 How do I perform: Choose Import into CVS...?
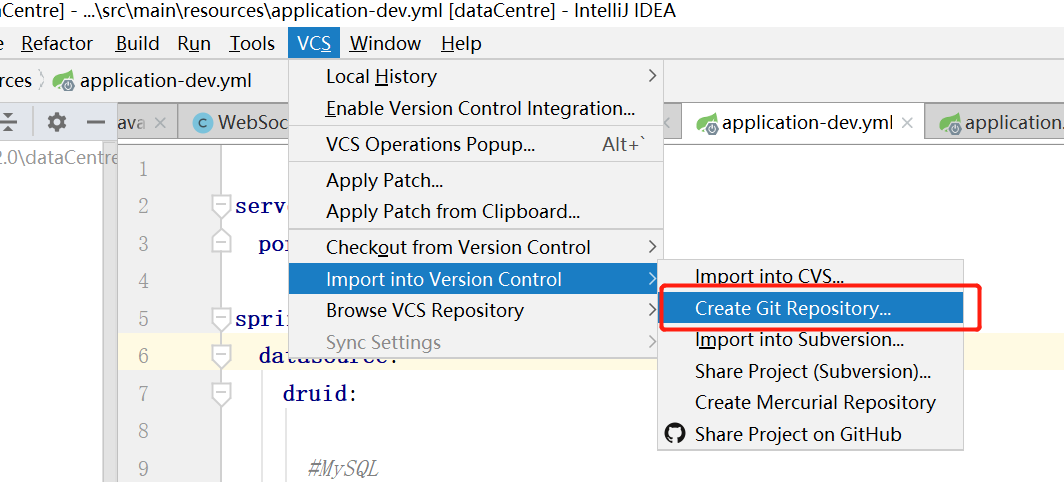coord(811,276)
